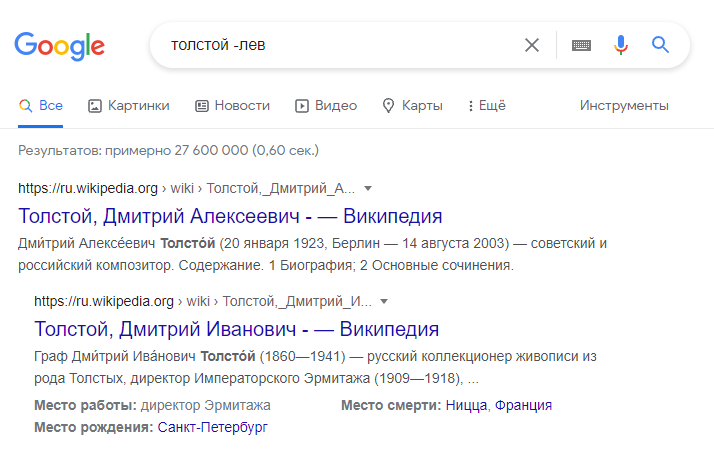Switch to Новости tab

tap(232, 106)
